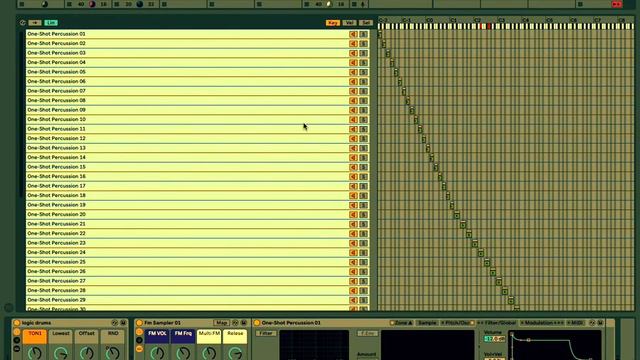Solo the One-Shot Percussion 06 zone
The width and height of the screenshot is (640, 360).
pos(364,82)
